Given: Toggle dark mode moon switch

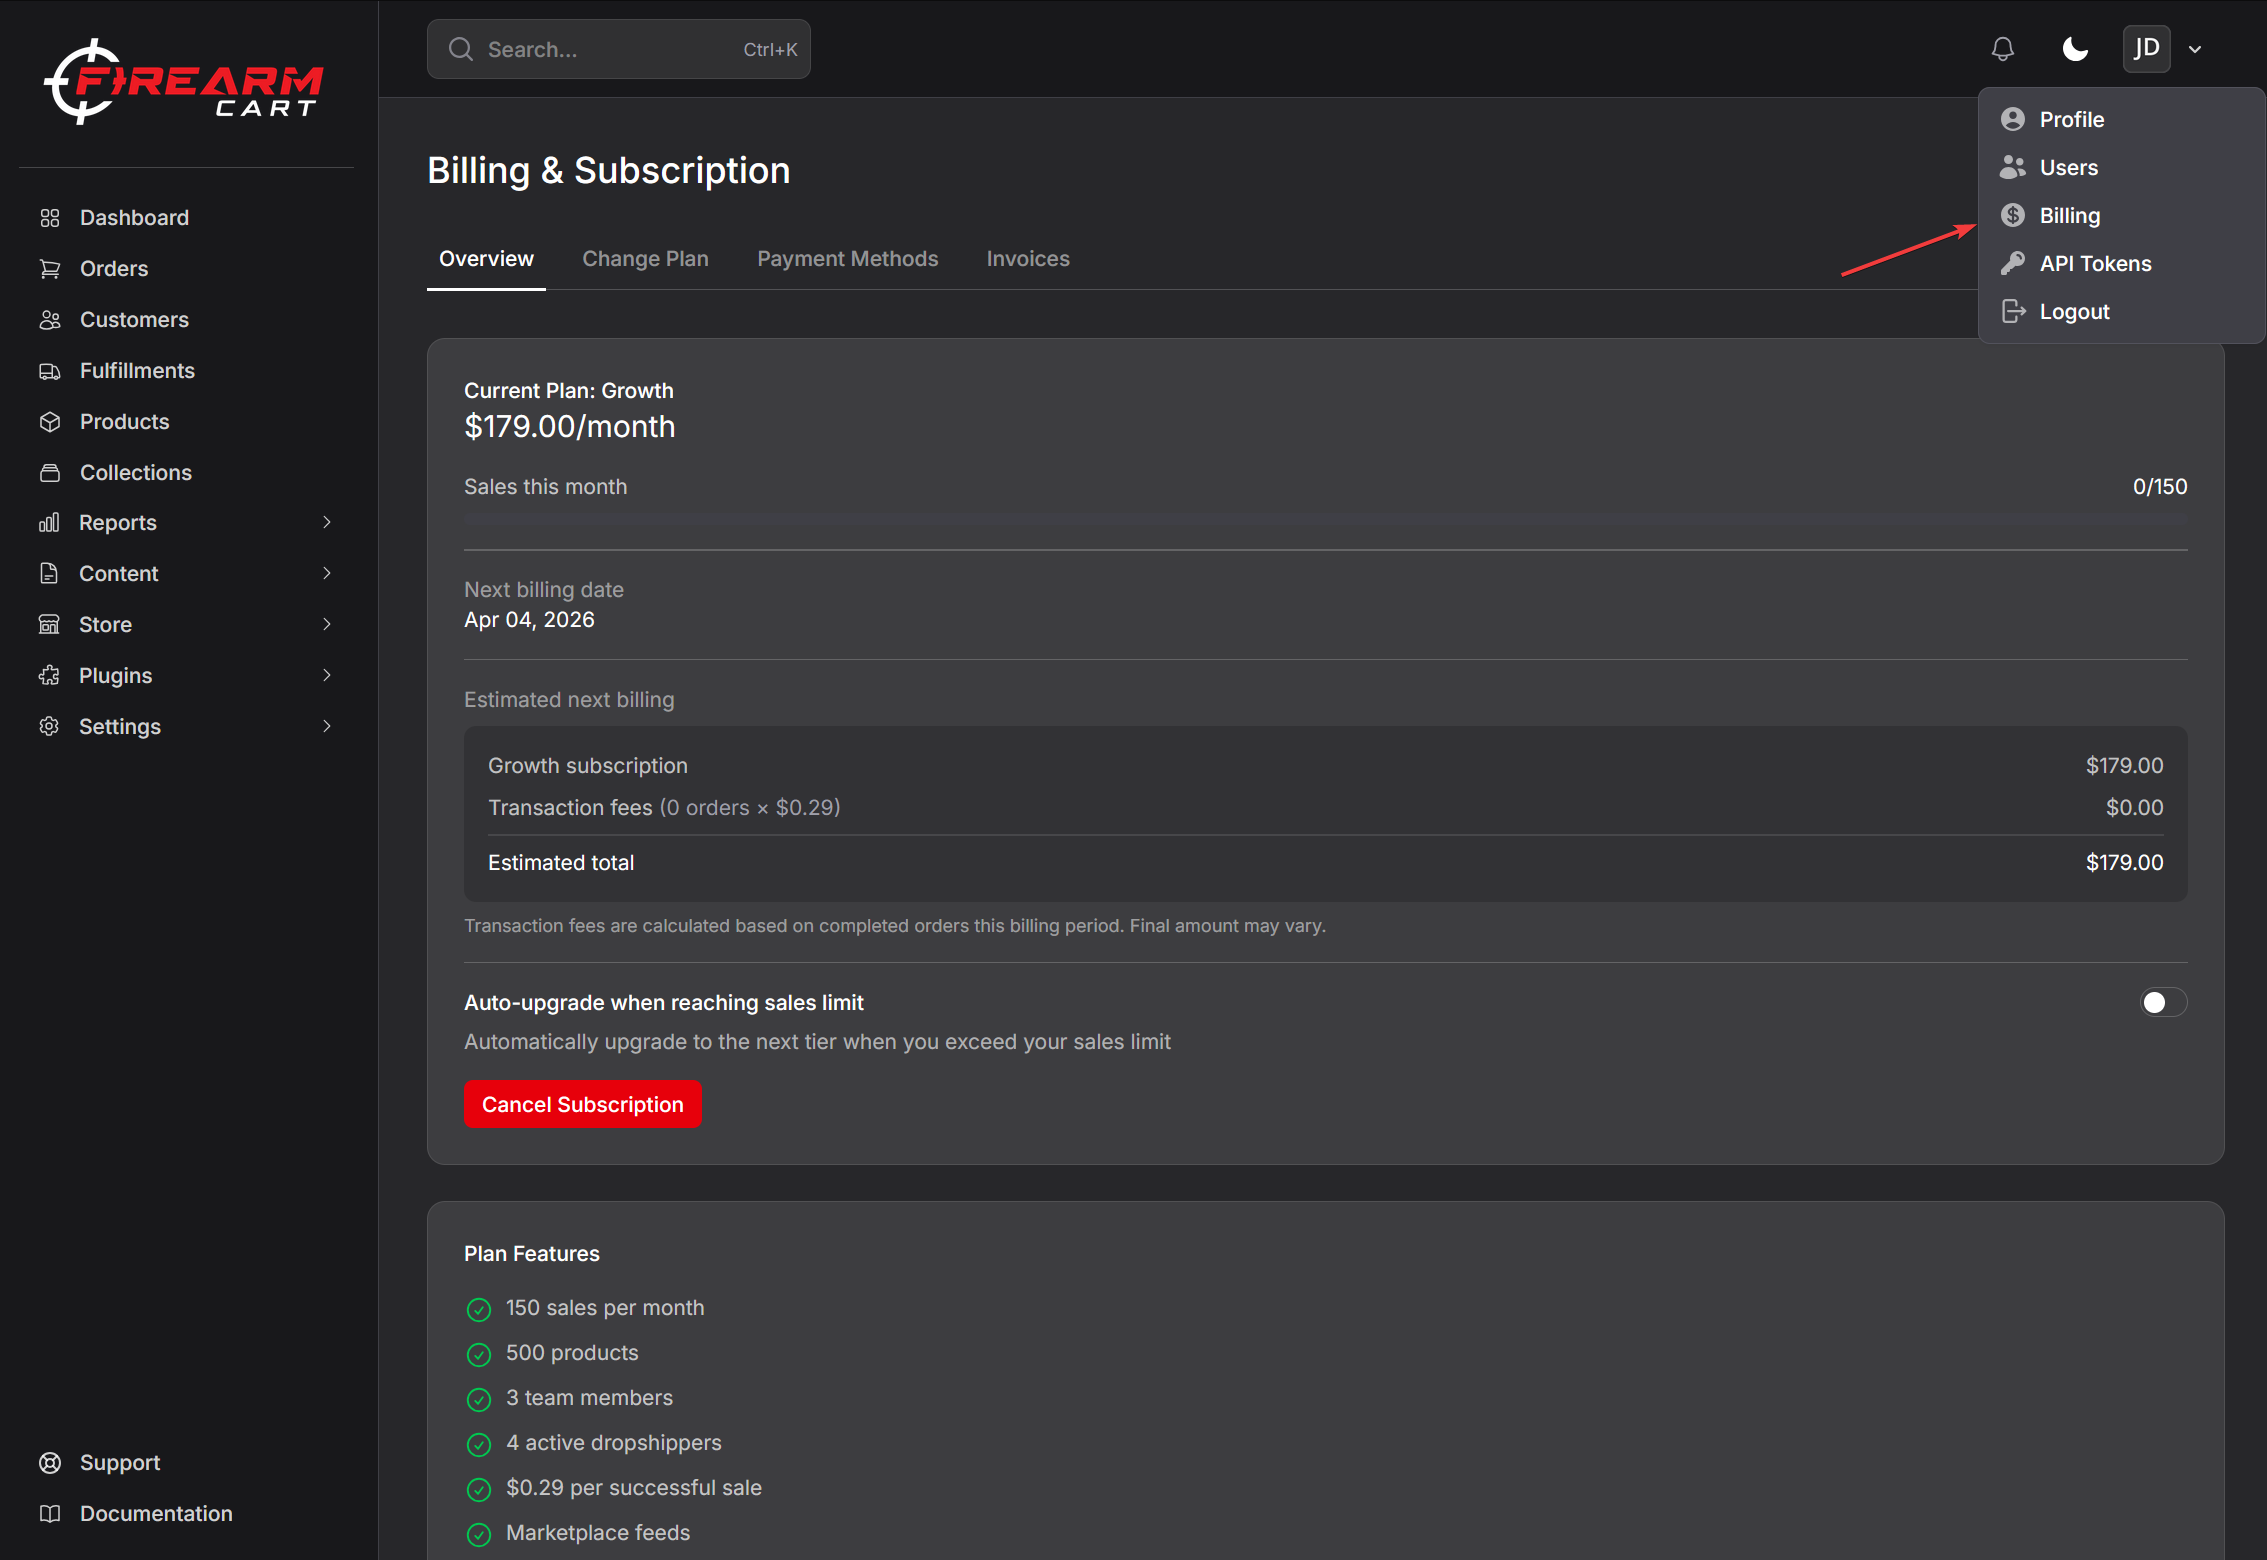Looking at the screenshot, I should 2075,49.
